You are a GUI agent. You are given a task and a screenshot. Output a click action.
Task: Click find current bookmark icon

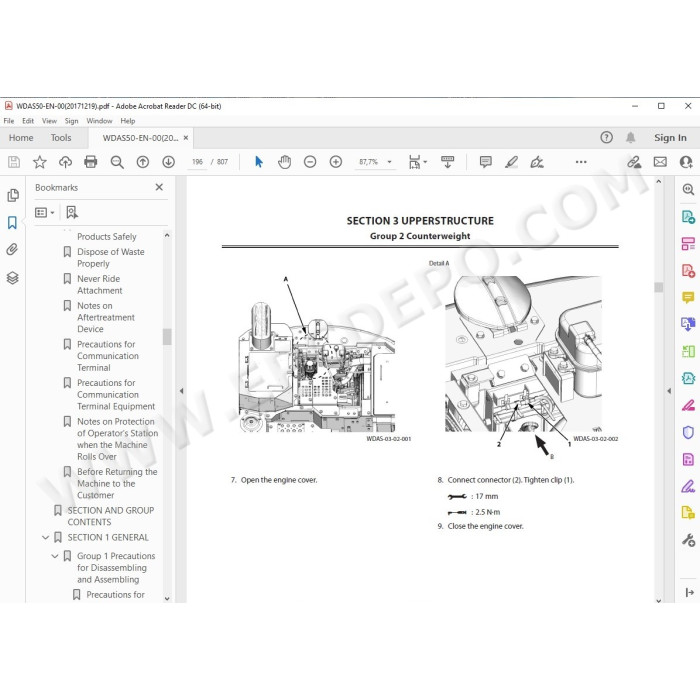[x=71, y=212]
